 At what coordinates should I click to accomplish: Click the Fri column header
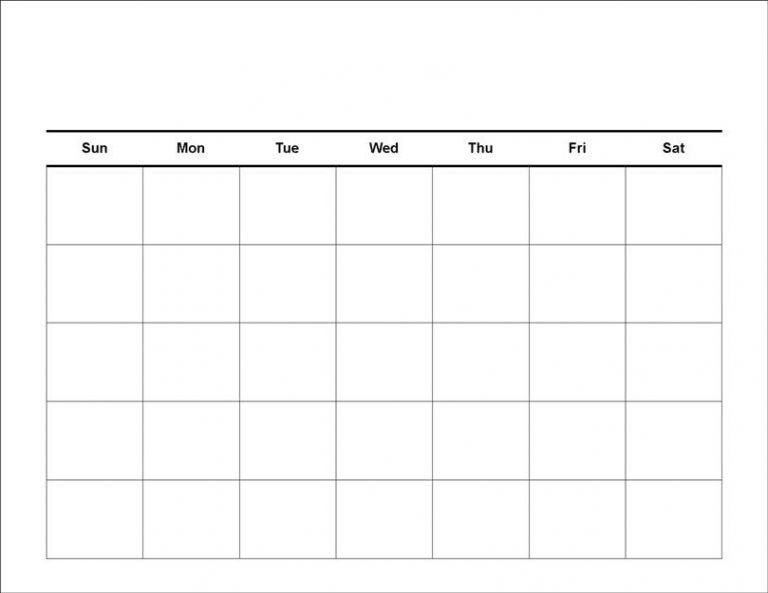point(577,148)
